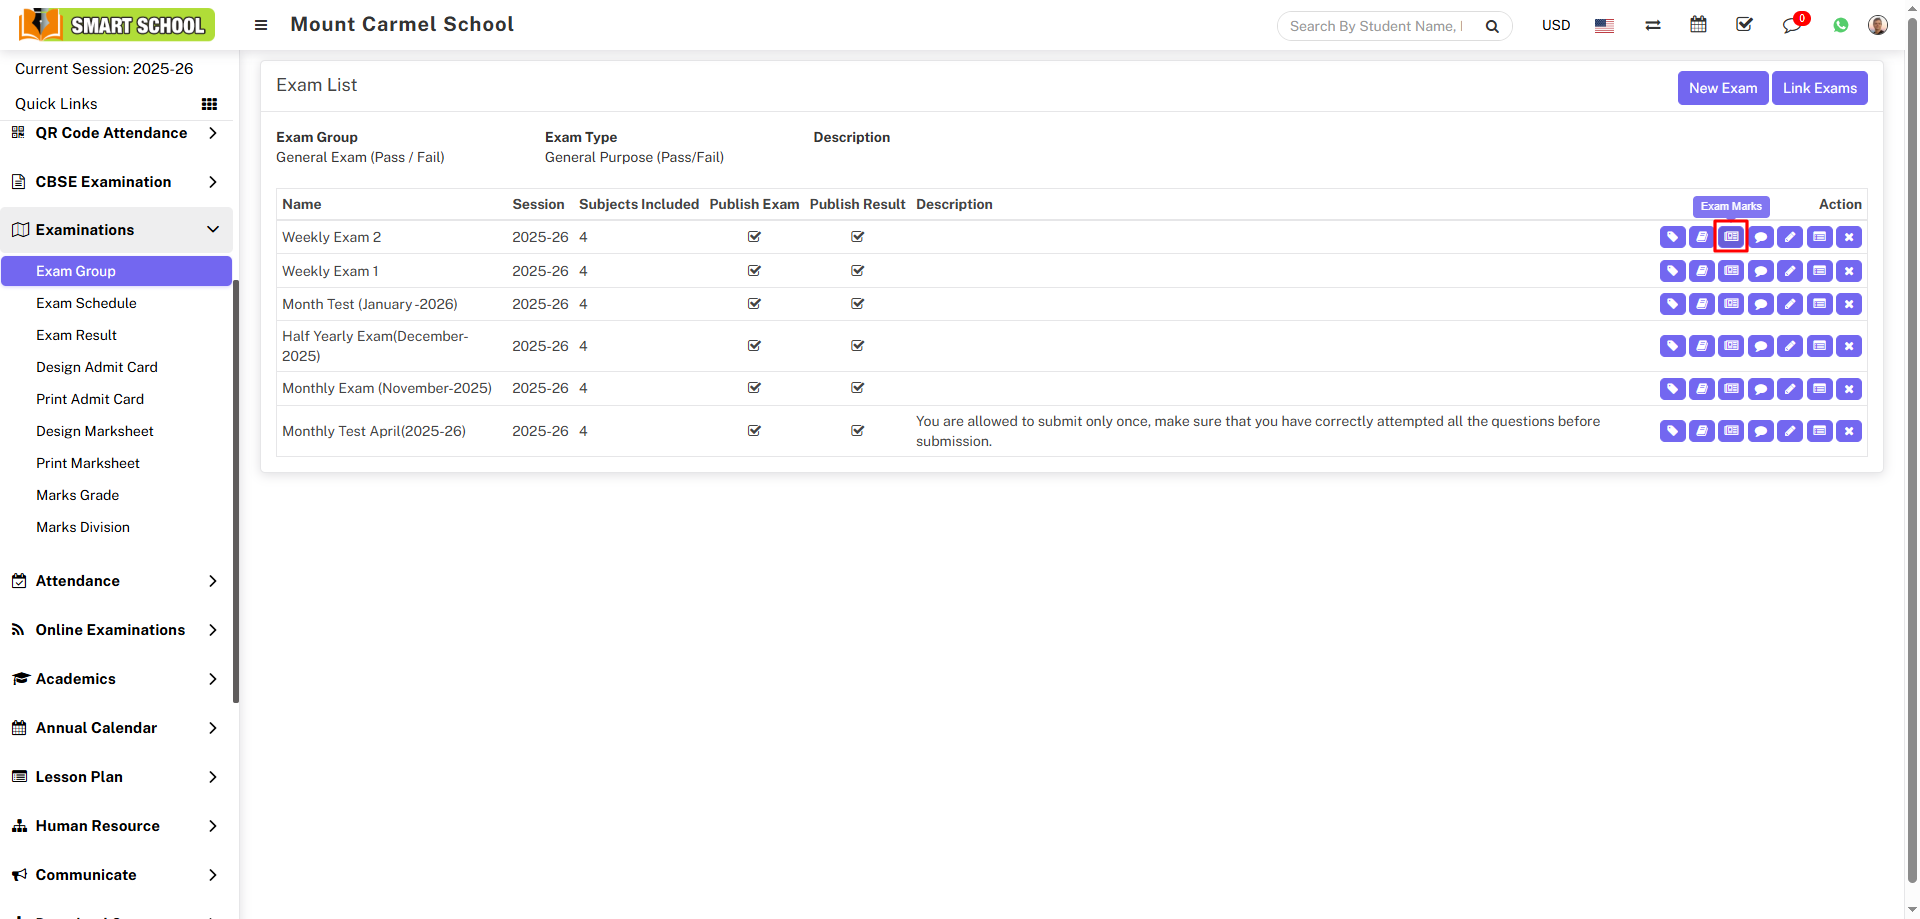Go to Marks Grade menu item
The height and width of the screenshot is (919, 1920).
[x=77, y=495]
